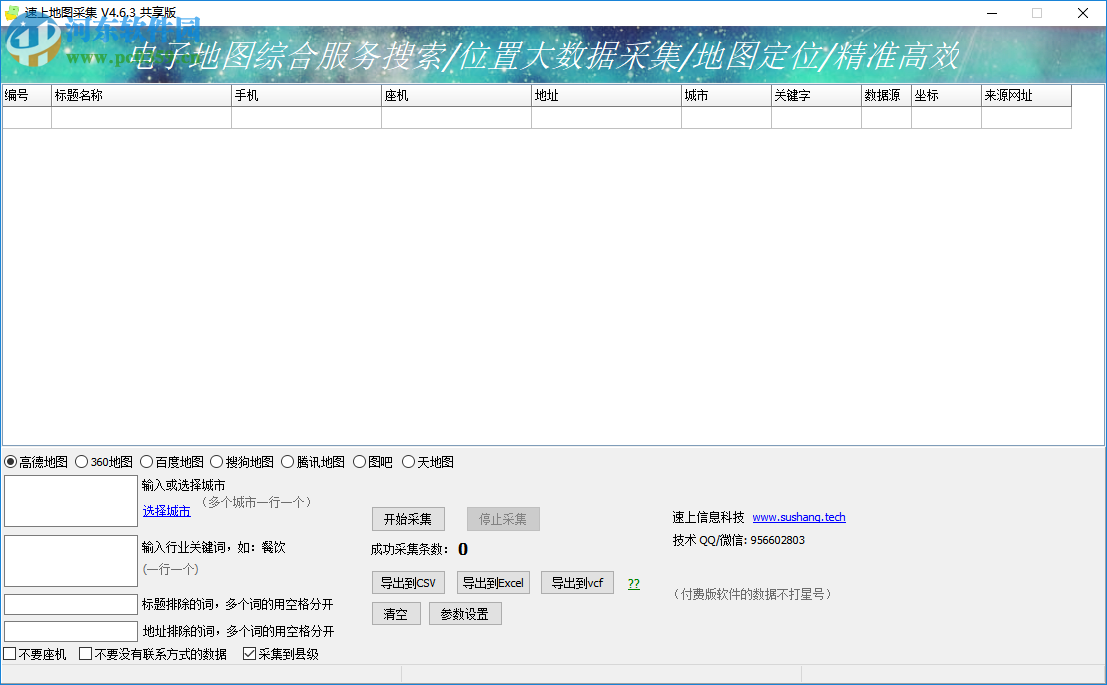Viewport: 1107px width, 685px height.
Task: Open the www.sushang.tech website link
Action: tap(799, 517)
